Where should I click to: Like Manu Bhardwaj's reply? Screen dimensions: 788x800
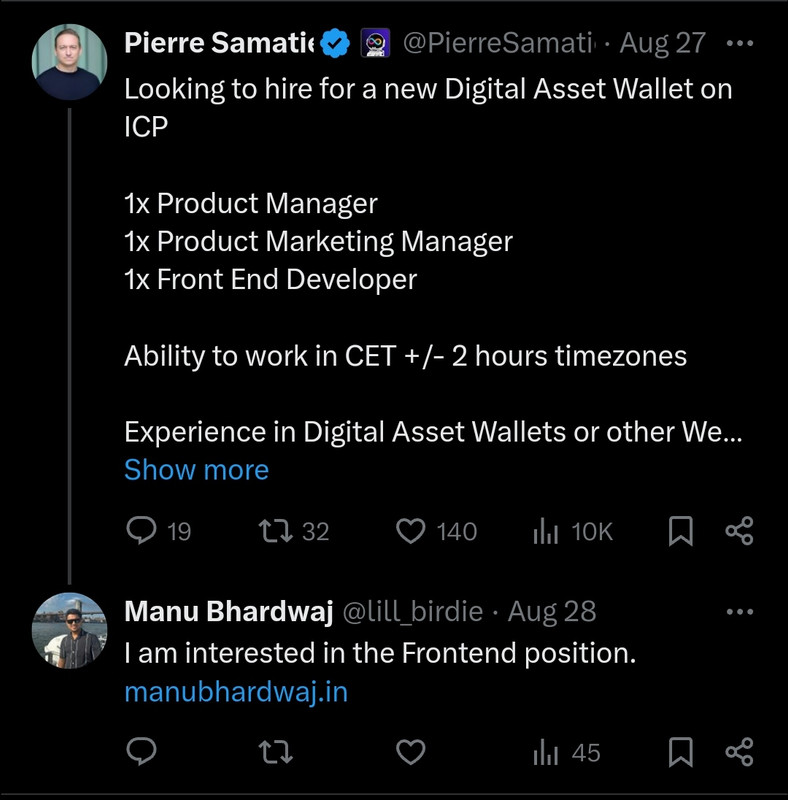click(x=411, y=751)
